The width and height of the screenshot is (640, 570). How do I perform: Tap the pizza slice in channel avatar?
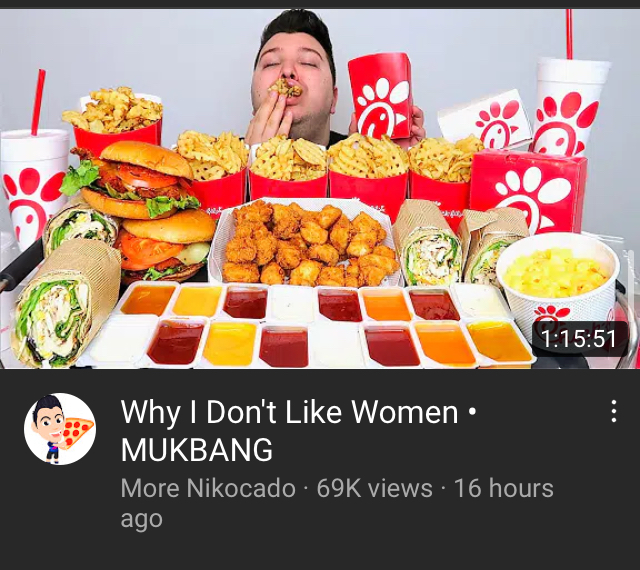[x=77, y=432]
